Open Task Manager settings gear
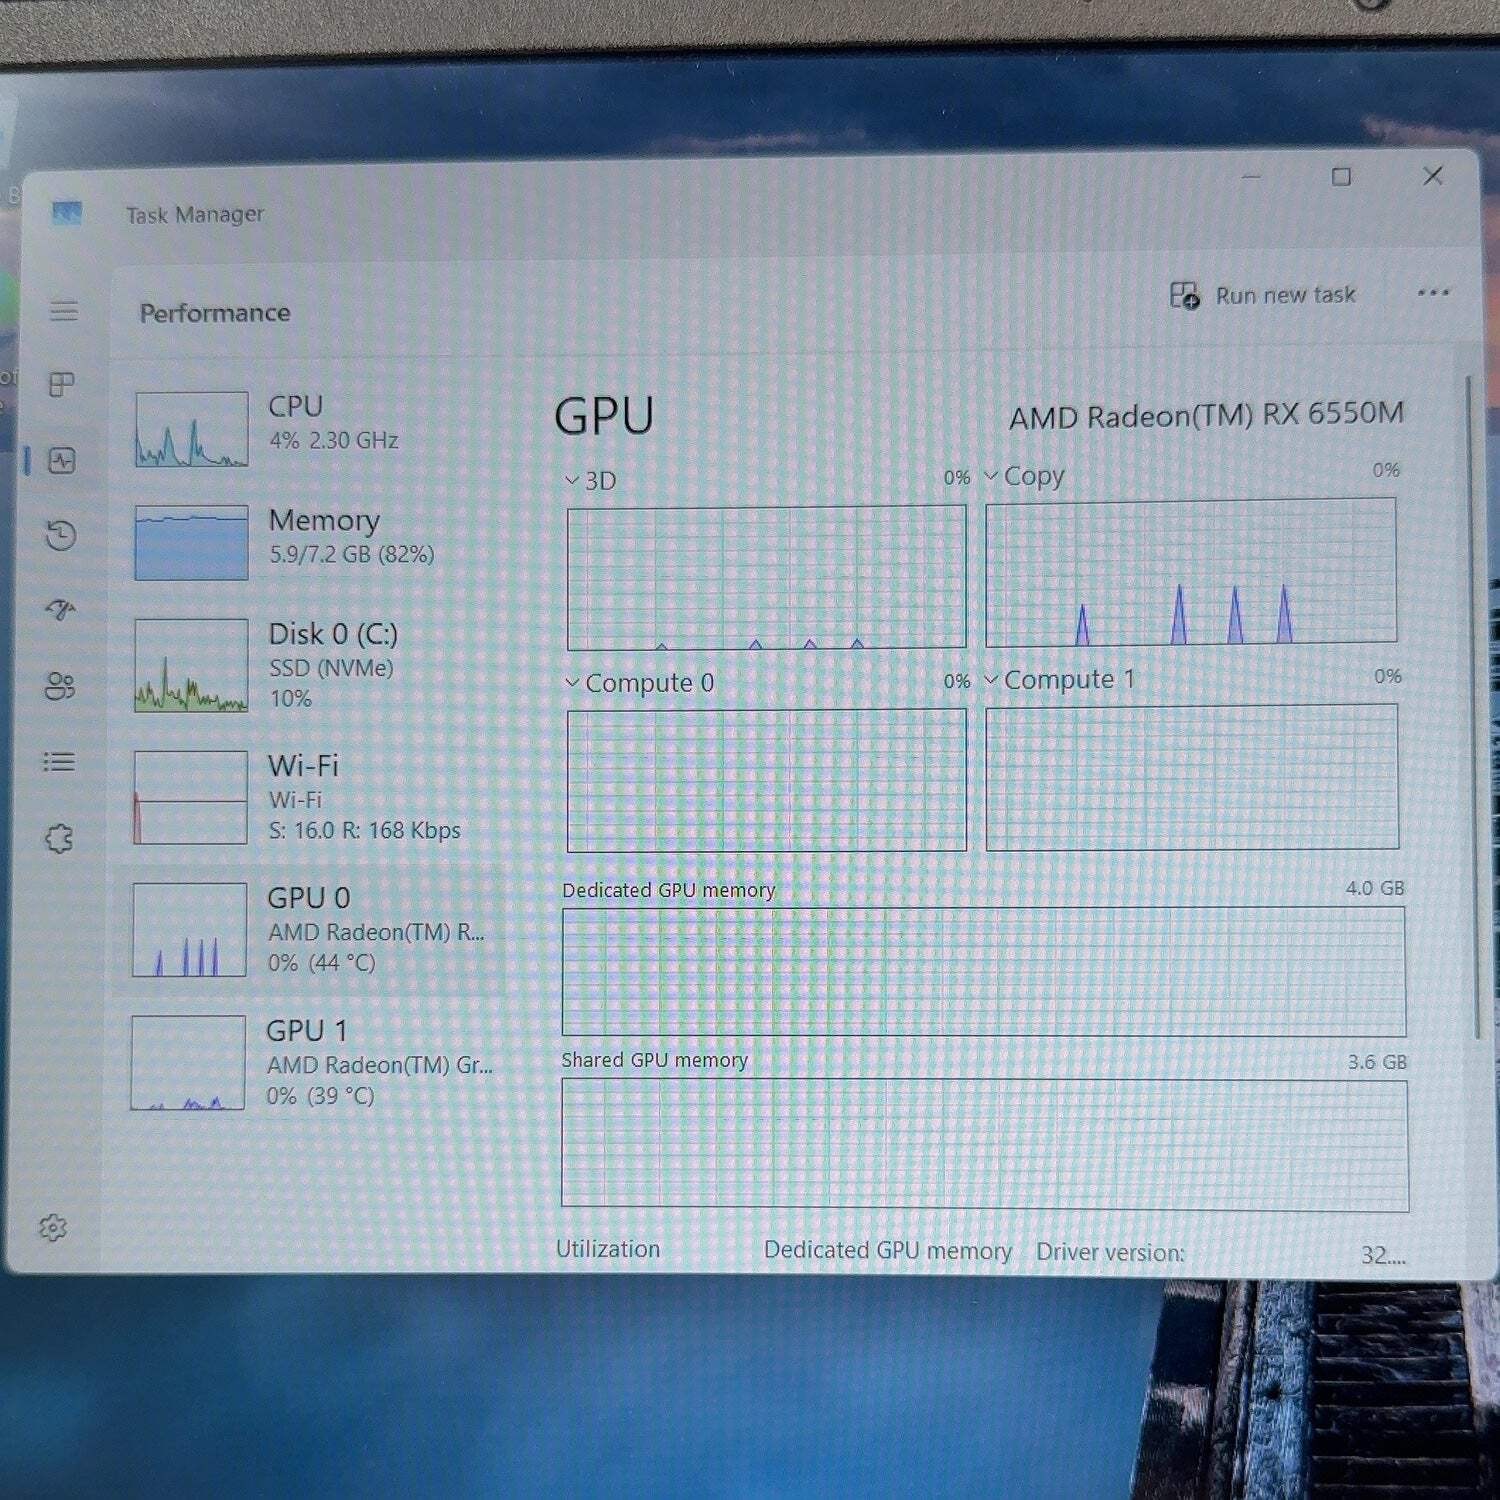 [x=53, y=1227]
